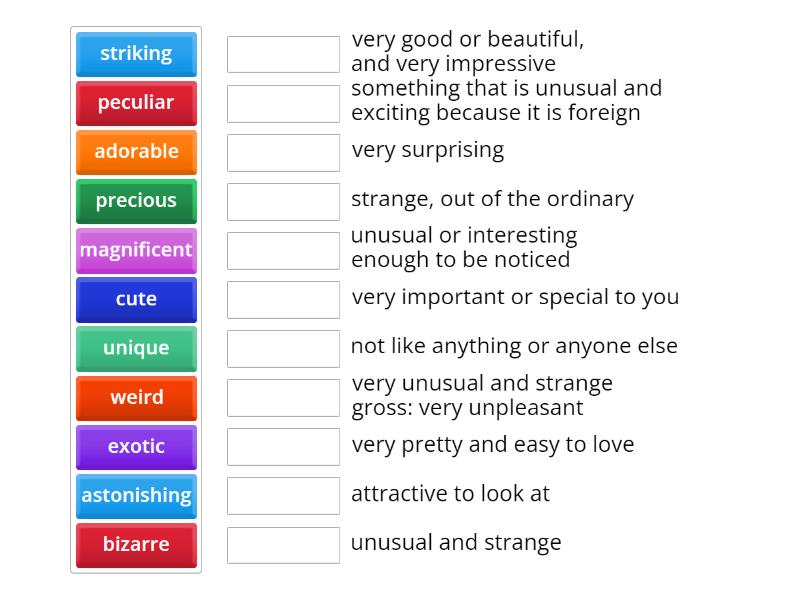Select the red 'peculiar' tile
Screen dimensions: 800x600
coord(136,103)
